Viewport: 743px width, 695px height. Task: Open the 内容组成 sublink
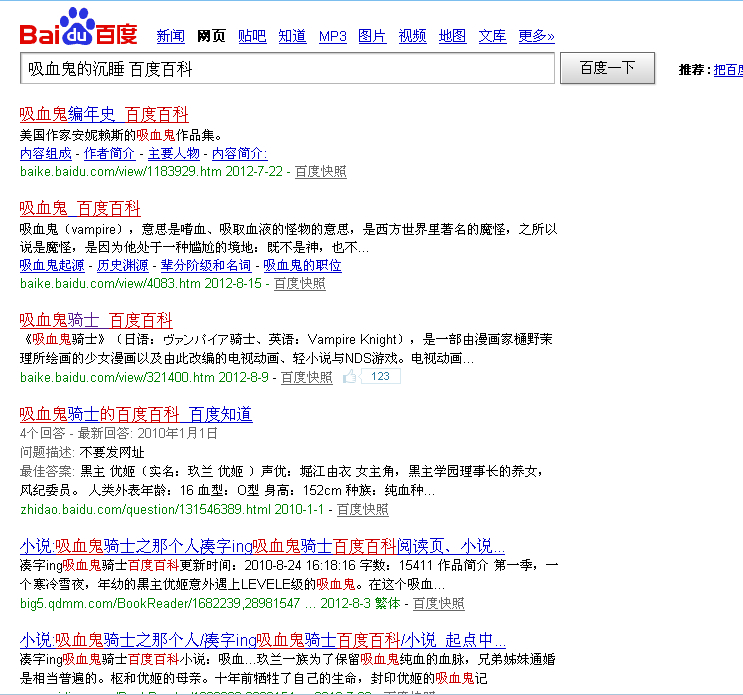pyautogui.click(x=46, y=153)
